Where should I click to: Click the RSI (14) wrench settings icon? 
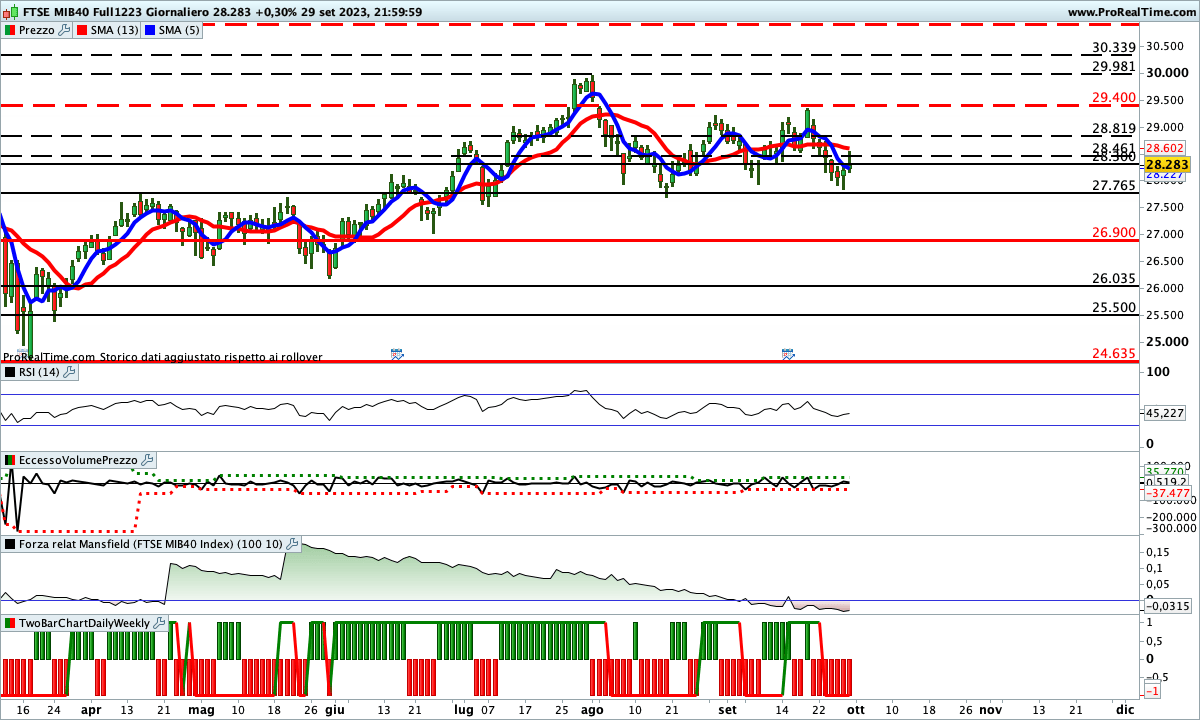click(x=69, y=372)
